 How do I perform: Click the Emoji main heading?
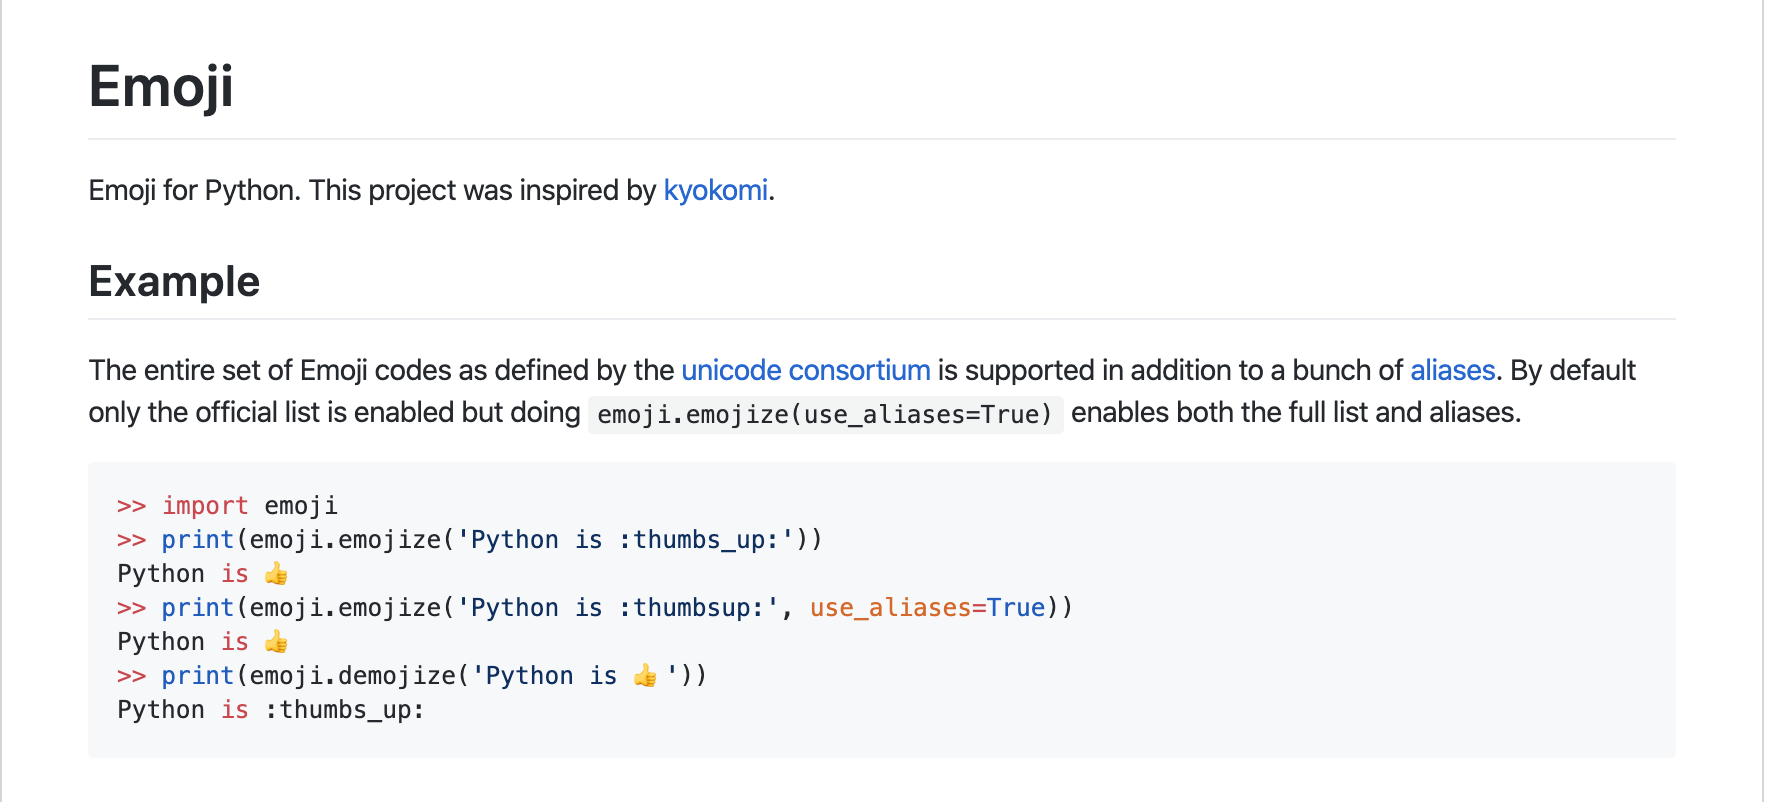click(161, 87)
